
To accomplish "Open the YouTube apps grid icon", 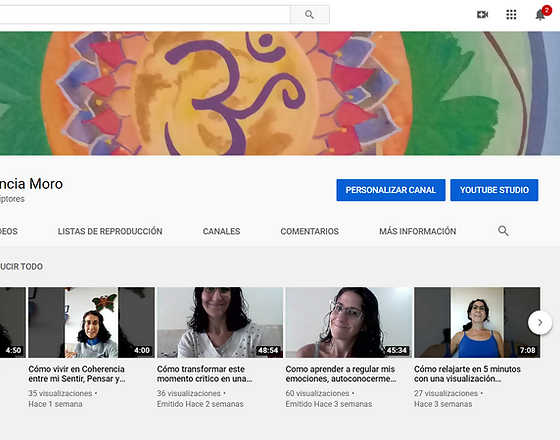I will coord(511,15).
